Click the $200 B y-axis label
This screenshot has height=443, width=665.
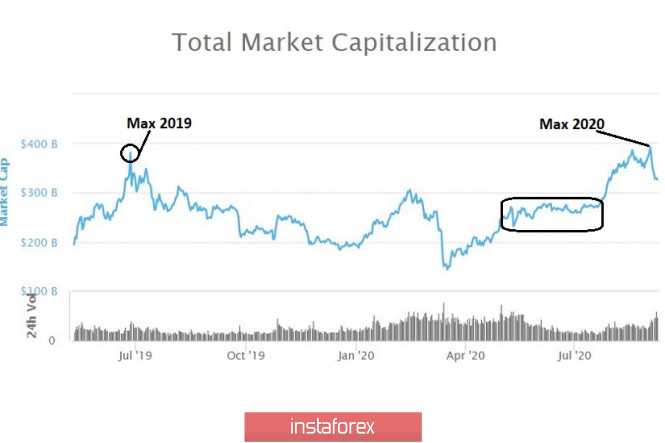[39, 243]
